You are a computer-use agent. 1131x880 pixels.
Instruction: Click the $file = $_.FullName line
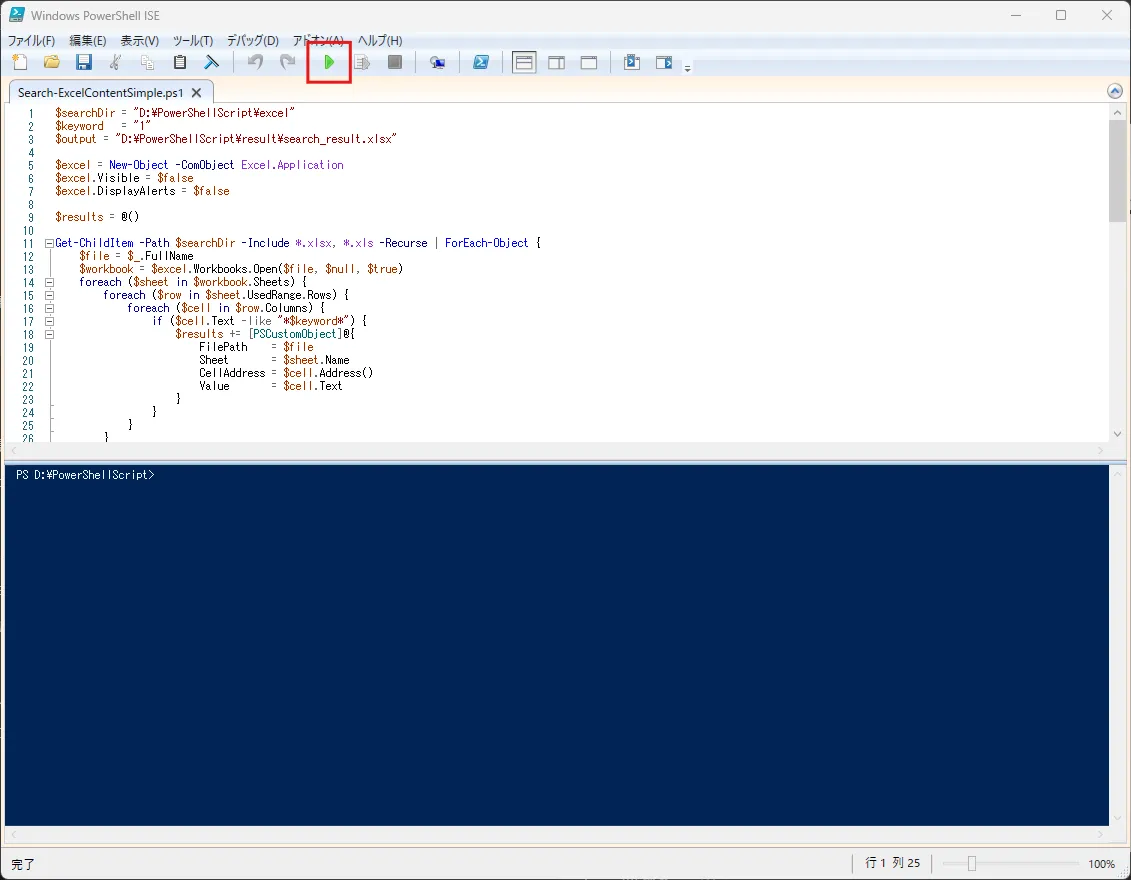[x=136, y=256]
